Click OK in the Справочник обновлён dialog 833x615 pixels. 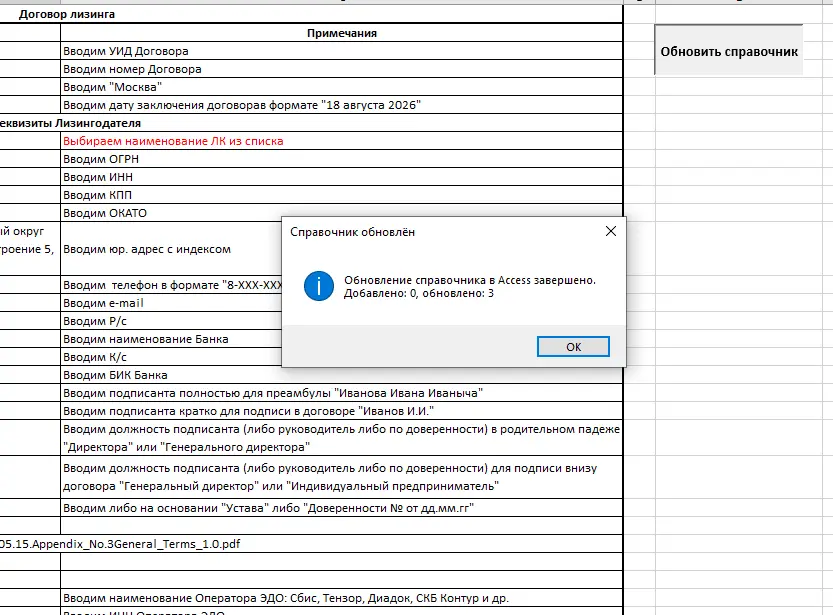point(573,347)
